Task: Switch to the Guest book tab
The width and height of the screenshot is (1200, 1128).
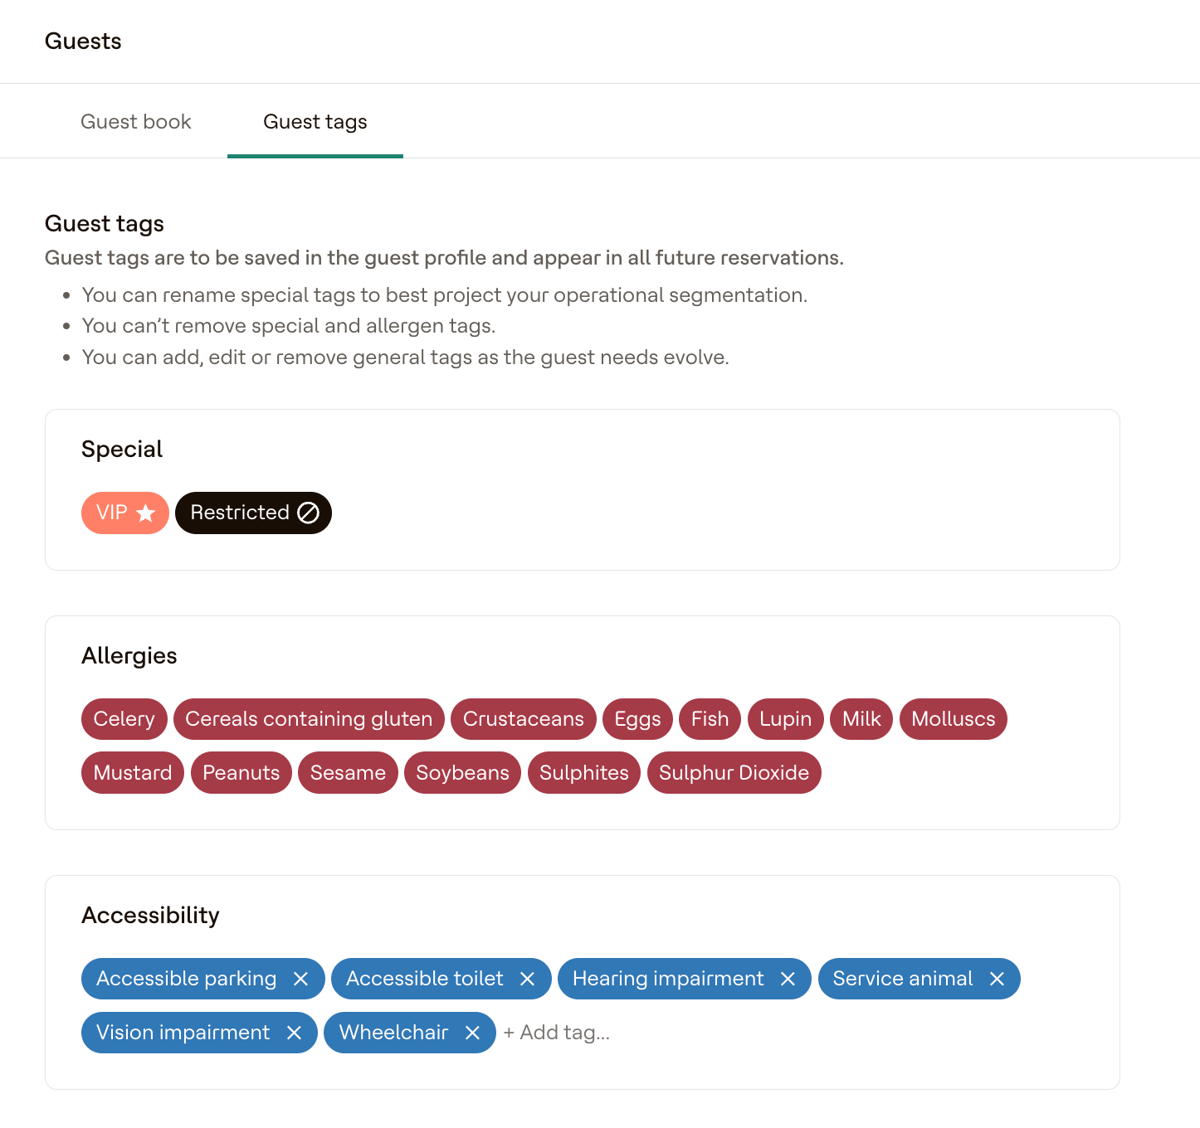Action: 136,121
